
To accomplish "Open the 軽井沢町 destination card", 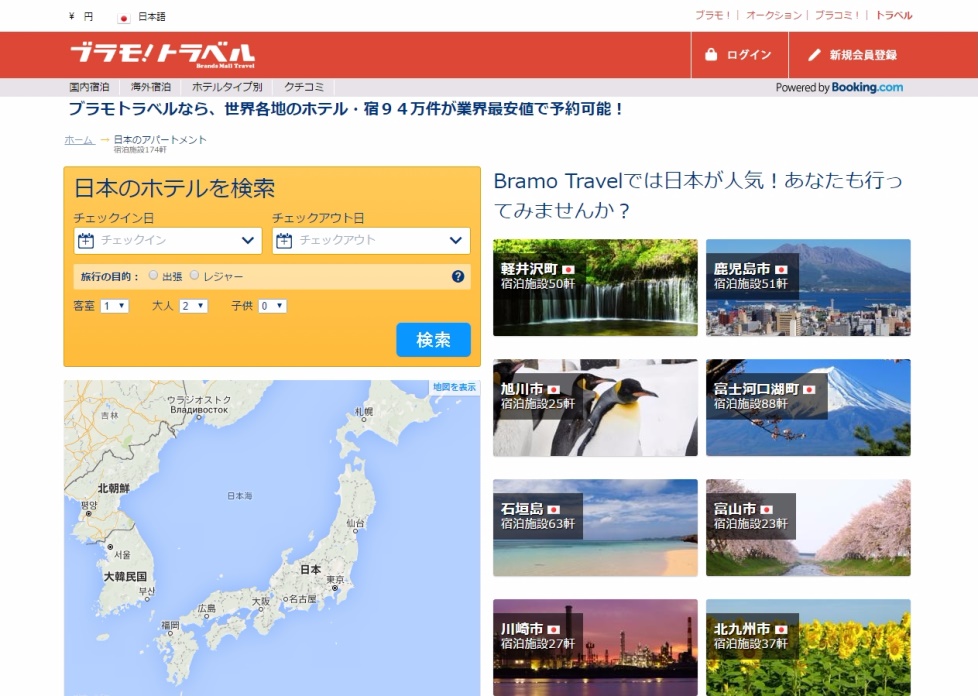I will click(x=595, y=288).
